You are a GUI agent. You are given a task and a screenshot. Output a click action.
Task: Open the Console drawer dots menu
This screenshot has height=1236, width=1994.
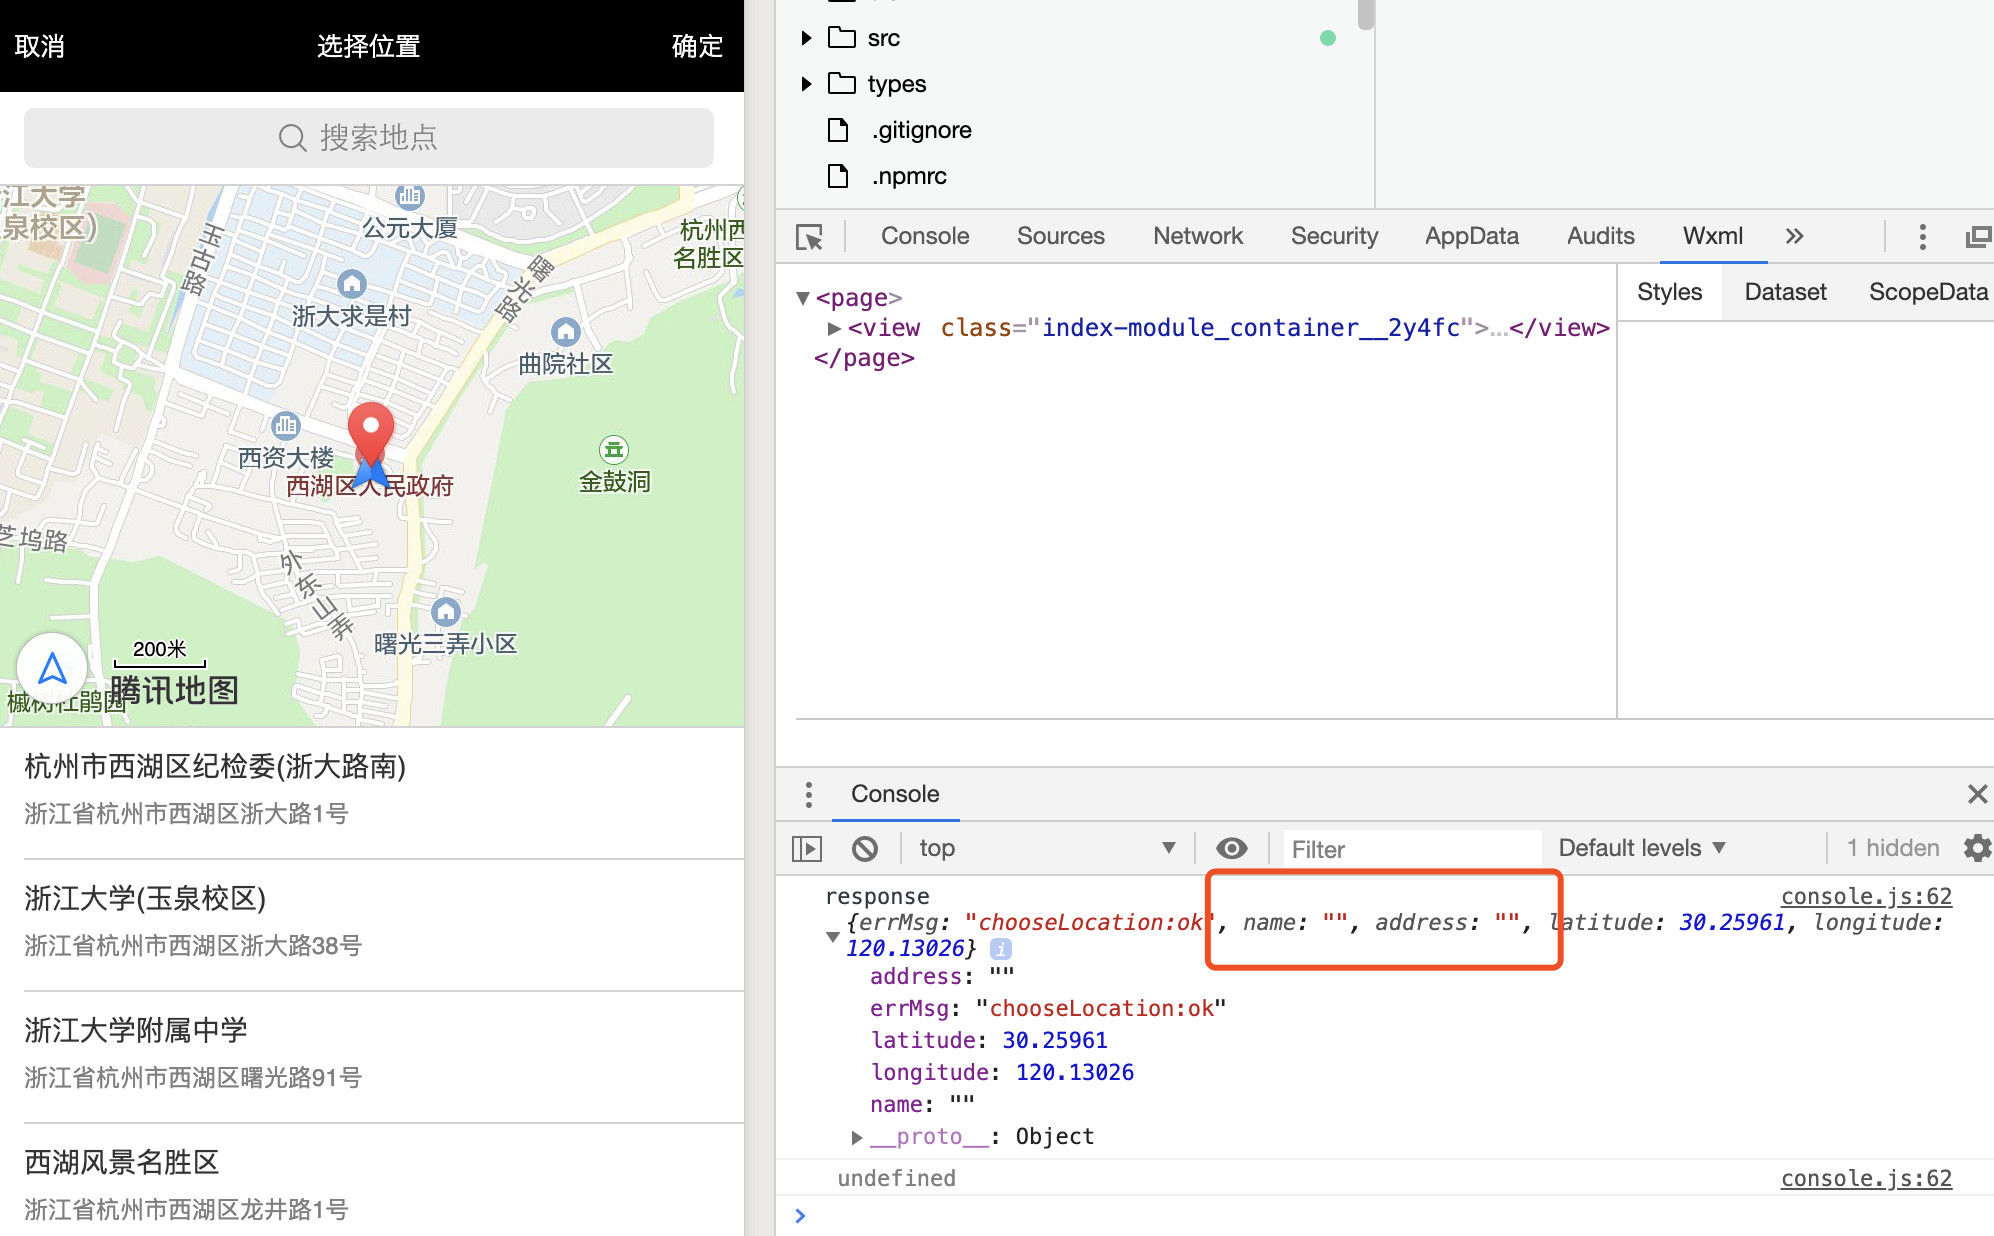point(809,795)
